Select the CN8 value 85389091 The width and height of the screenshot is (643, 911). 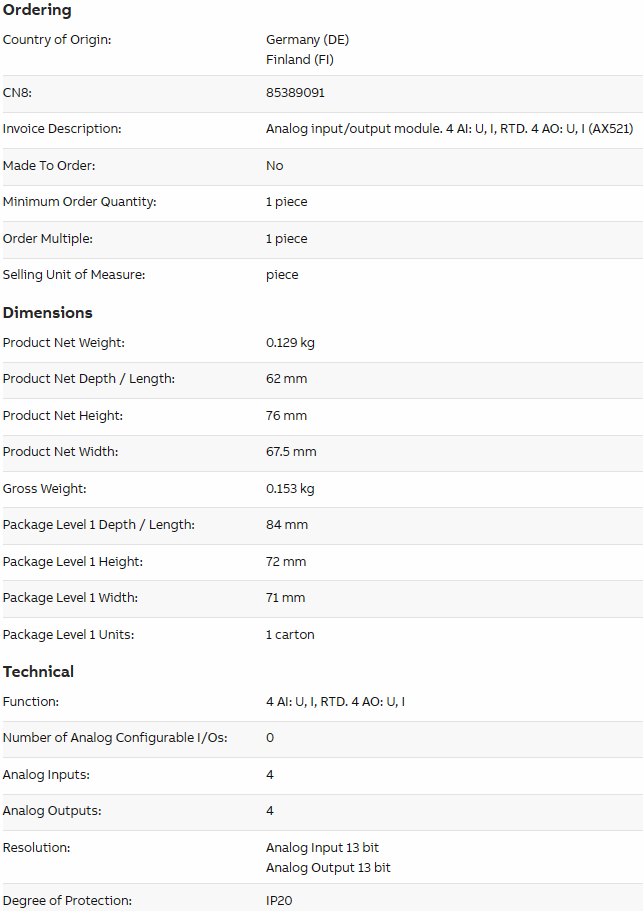(x=295, y=93)
